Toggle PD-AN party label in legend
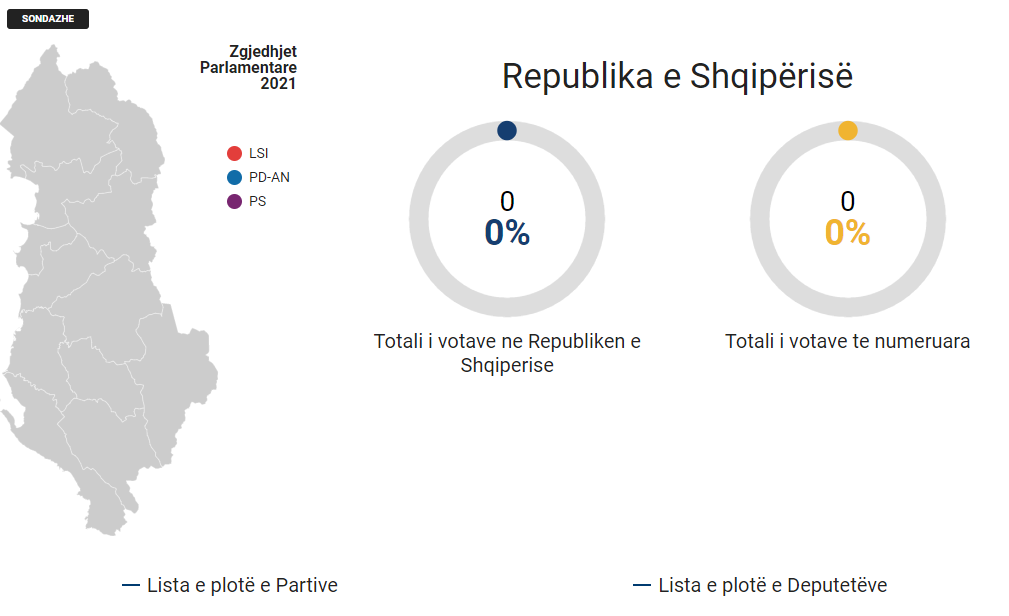 pyautogui.click(x=269, y=177)
